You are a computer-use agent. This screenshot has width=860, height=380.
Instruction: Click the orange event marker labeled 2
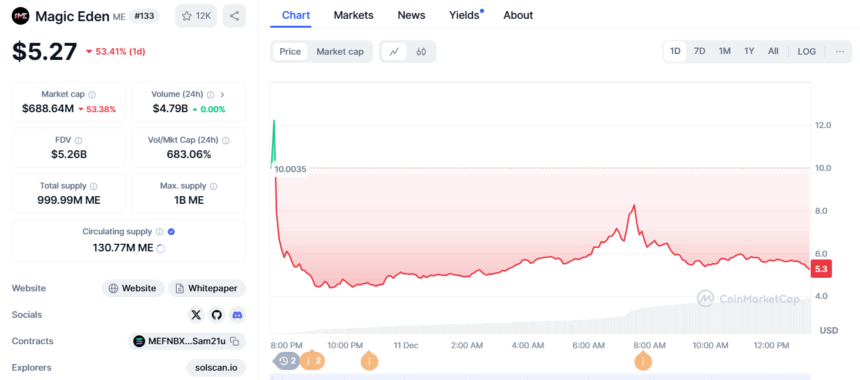pyautogui.click(x=312, y=360)
